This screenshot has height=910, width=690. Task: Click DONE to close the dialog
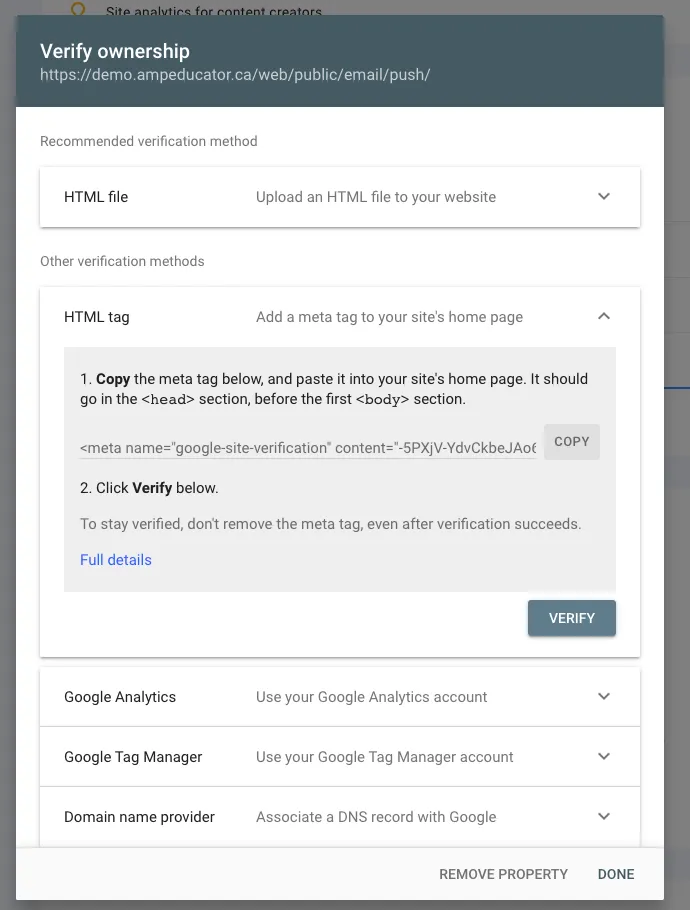pyautogui.click(x=616, y=874)
